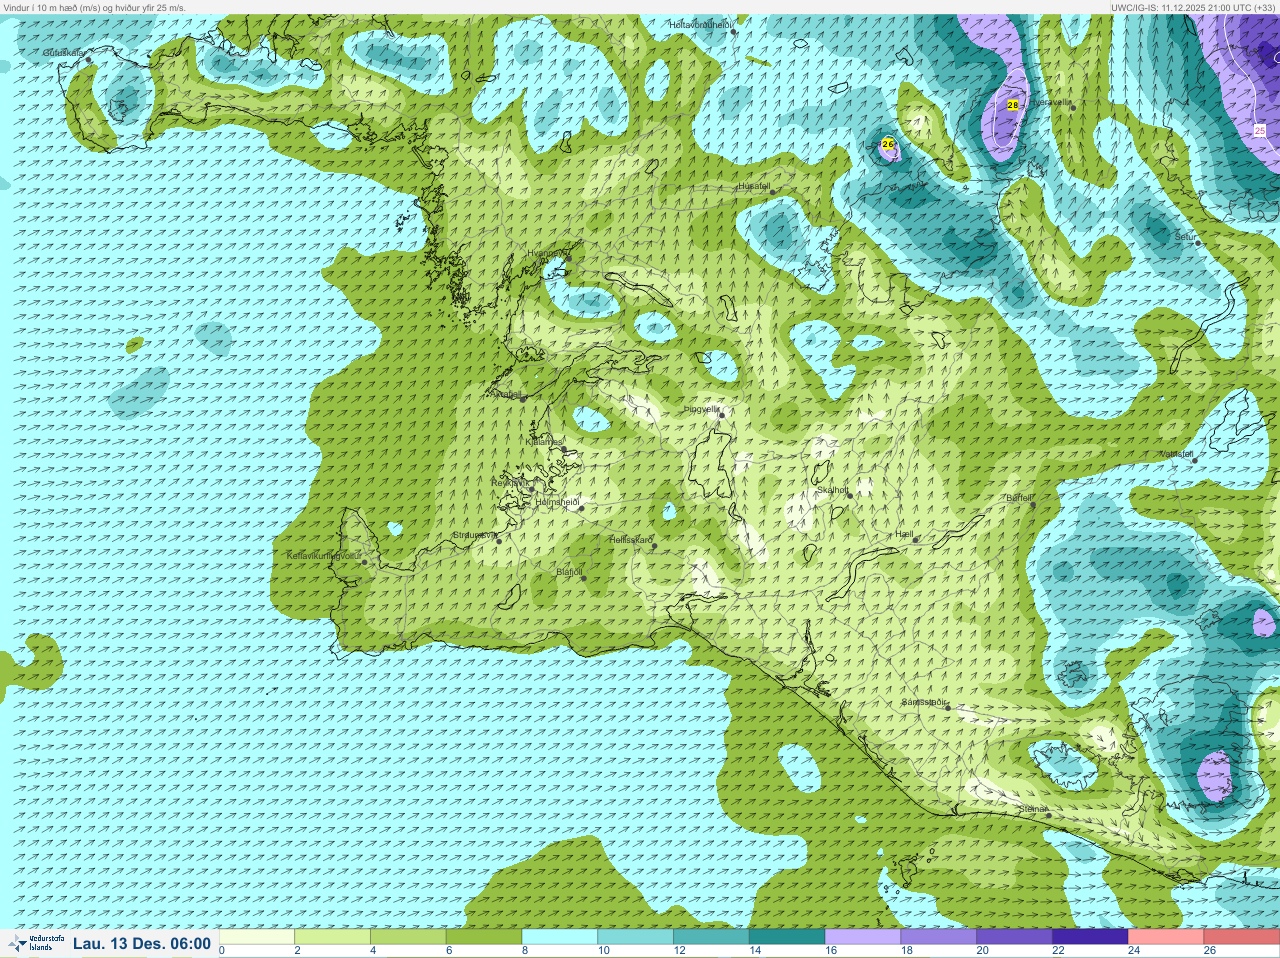The width and height of the screenshot is (1280, 958).
Task: Click the map title about wind at 10 m
Action: (x=95, y=7)
